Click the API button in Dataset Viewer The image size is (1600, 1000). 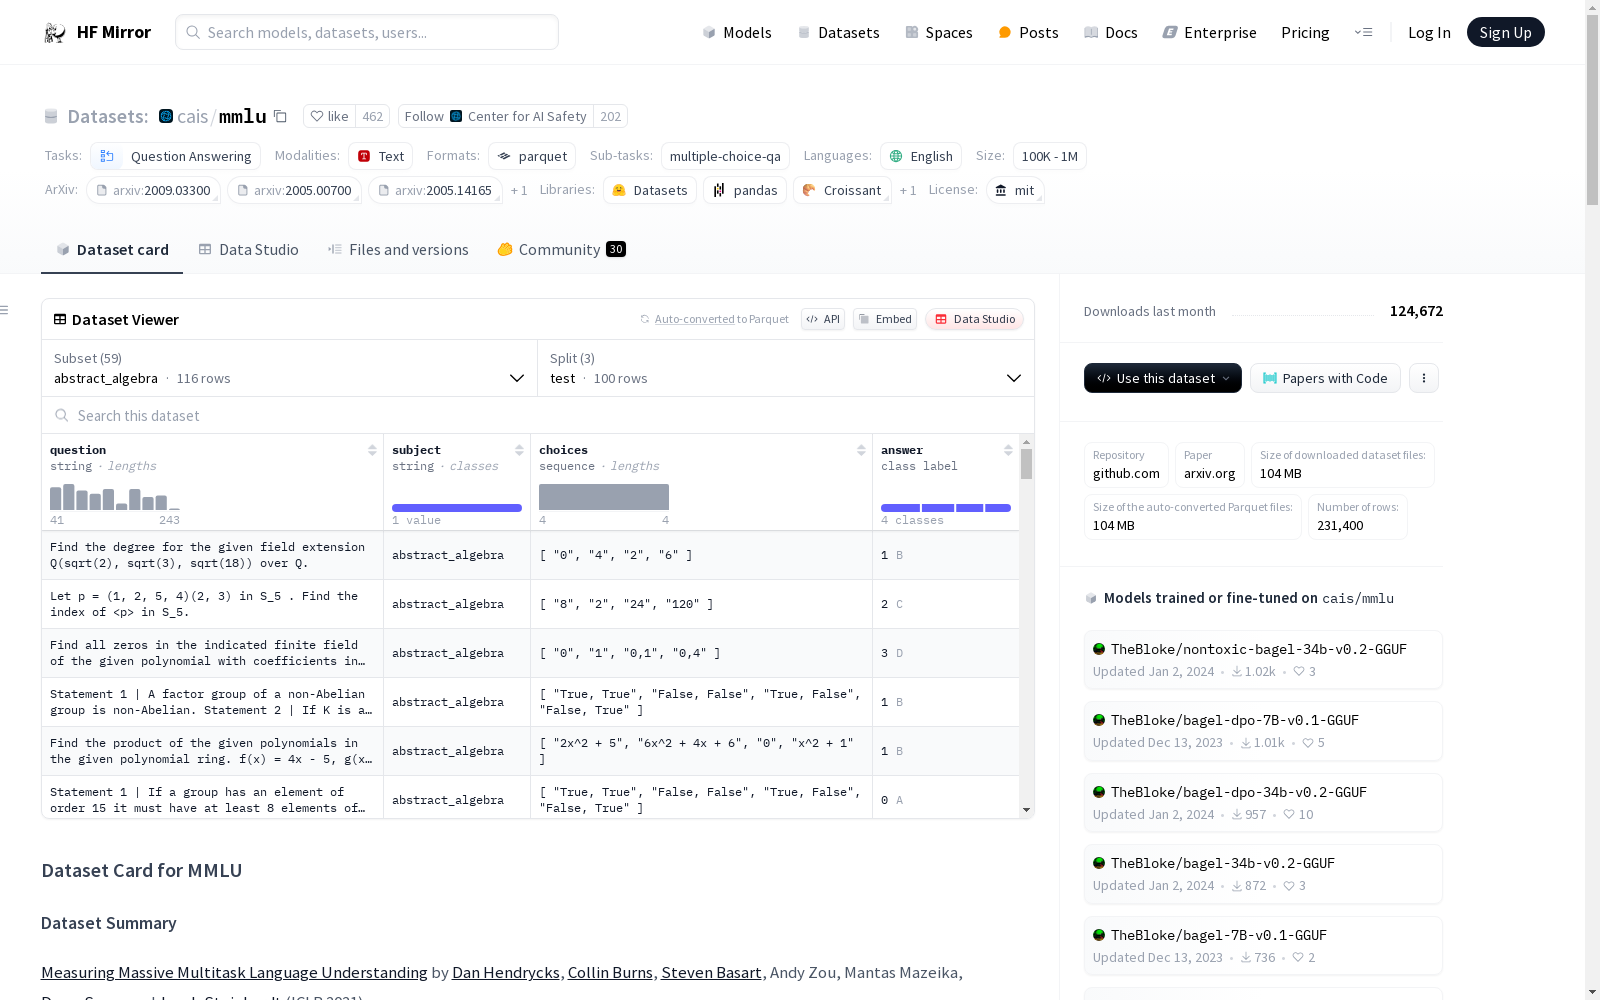point(823,319)
